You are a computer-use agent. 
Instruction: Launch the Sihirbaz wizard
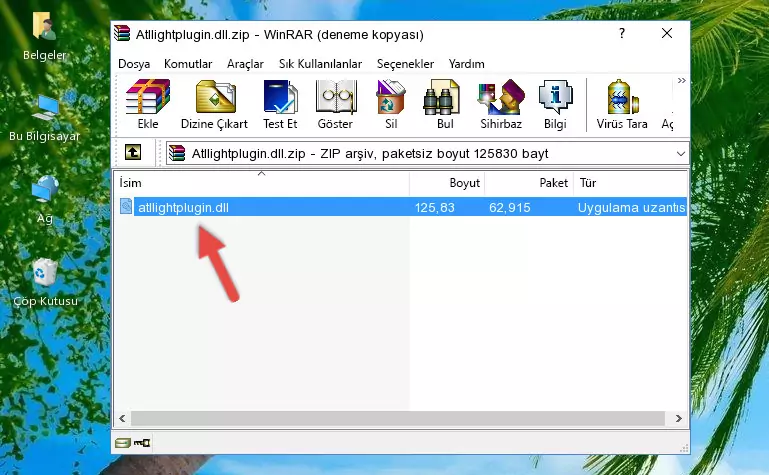pyautogui.click(x=501, y=104)
